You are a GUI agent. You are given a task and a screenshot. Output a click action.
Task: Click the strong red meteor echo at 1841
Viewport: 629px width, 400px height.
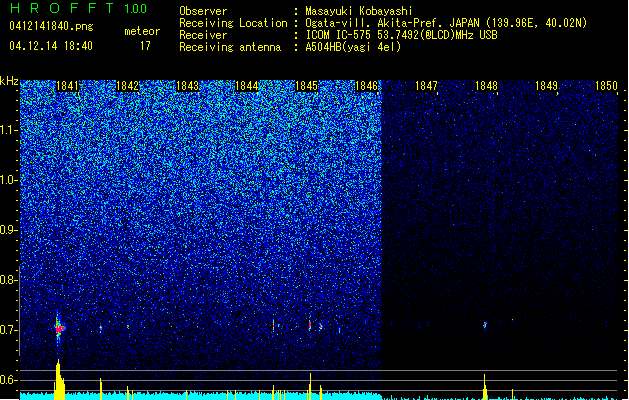click(59, 329)
